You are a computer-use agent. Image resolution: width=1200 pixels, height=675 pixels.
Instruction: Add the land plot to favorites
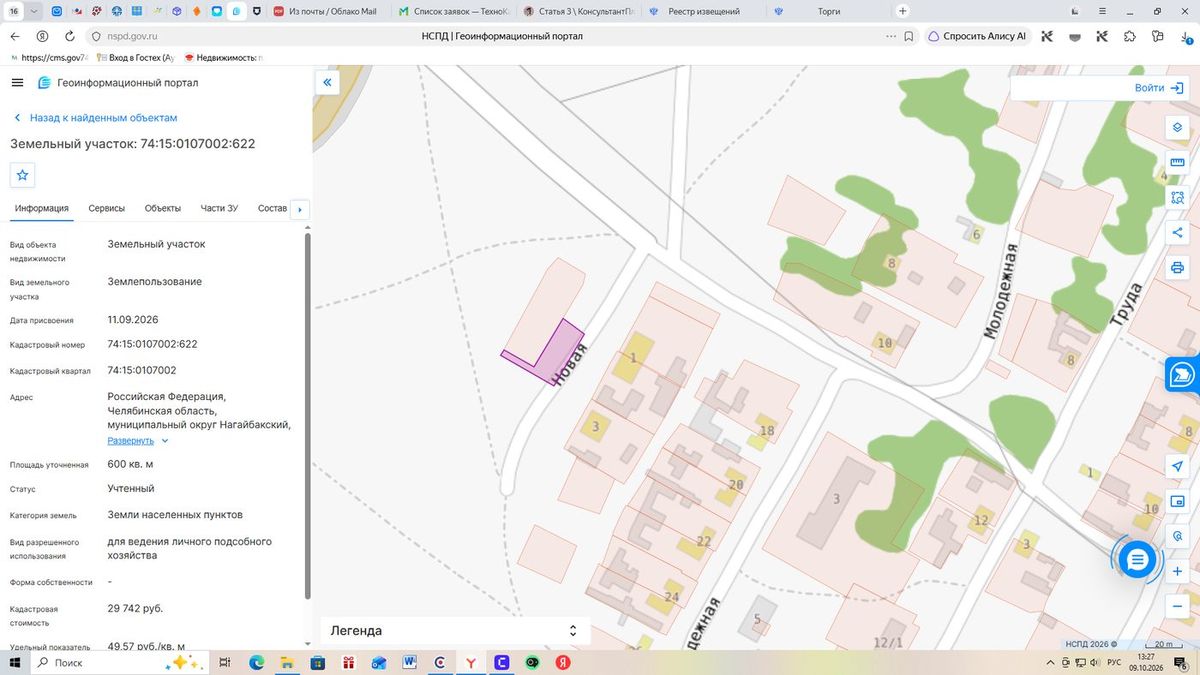23,175
